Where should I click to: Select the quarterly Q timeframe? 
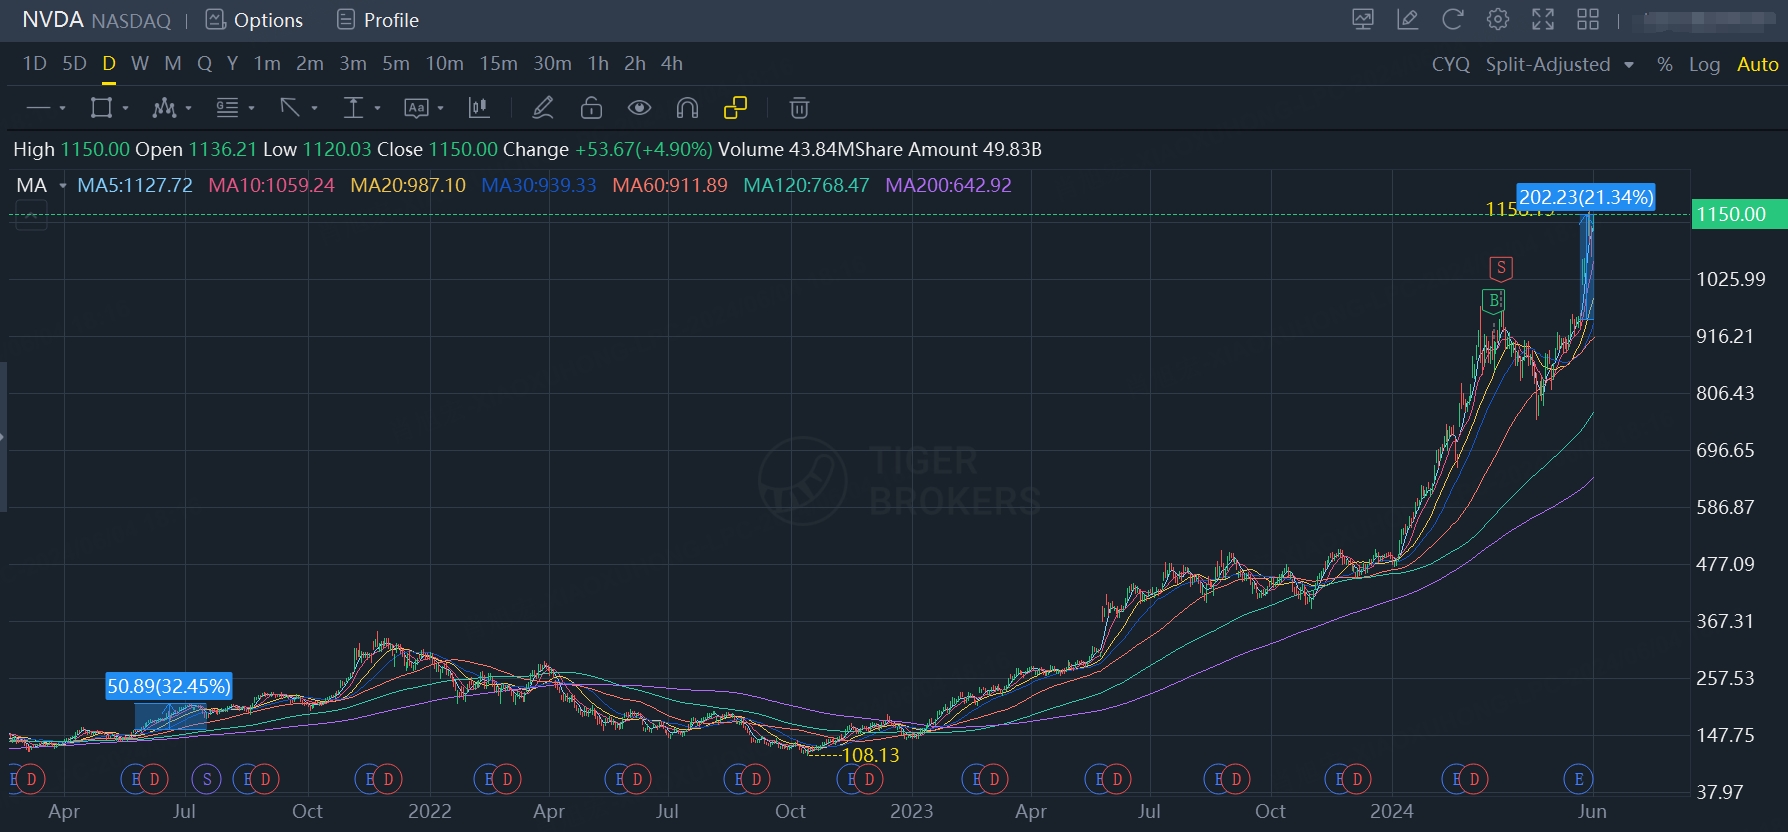[x=205, y=63]
